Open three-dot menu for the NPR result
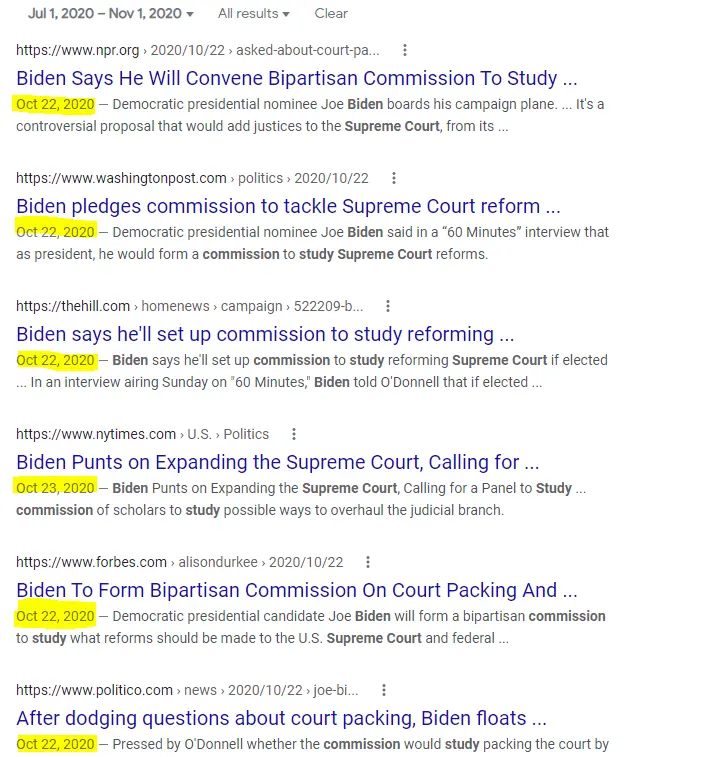The height and width of the screenshot is (757, 713). tap(405, 50)
